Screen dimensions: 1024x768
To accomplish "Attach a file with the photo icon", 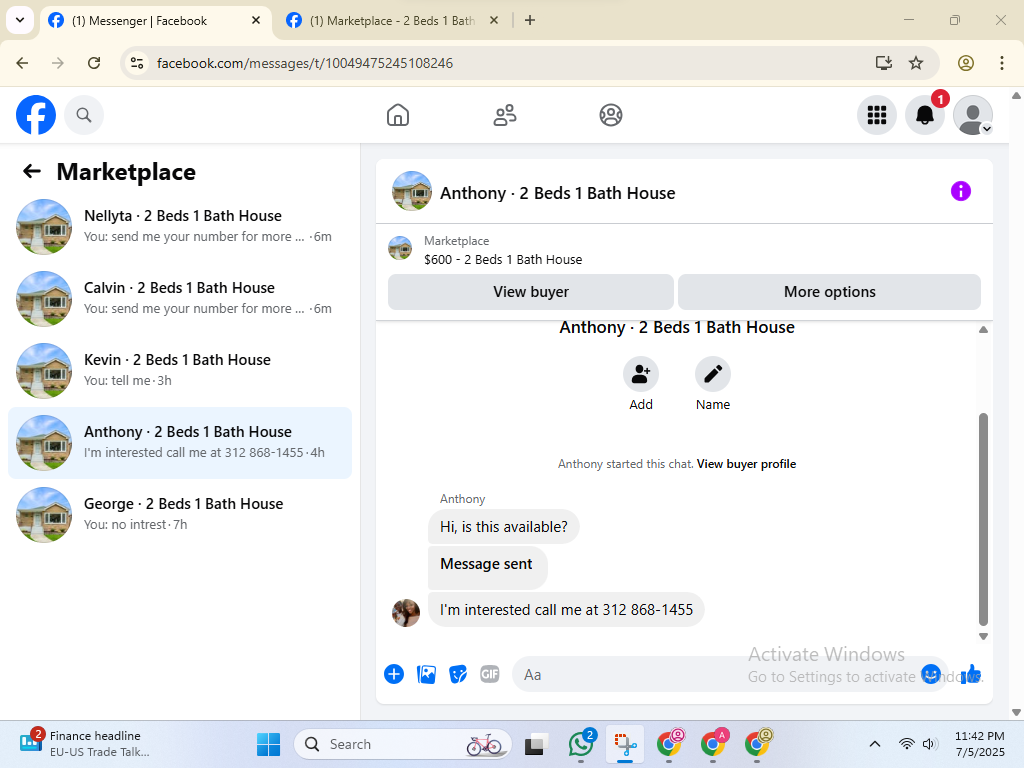I will pyautogui.click(x=426, y=674).
